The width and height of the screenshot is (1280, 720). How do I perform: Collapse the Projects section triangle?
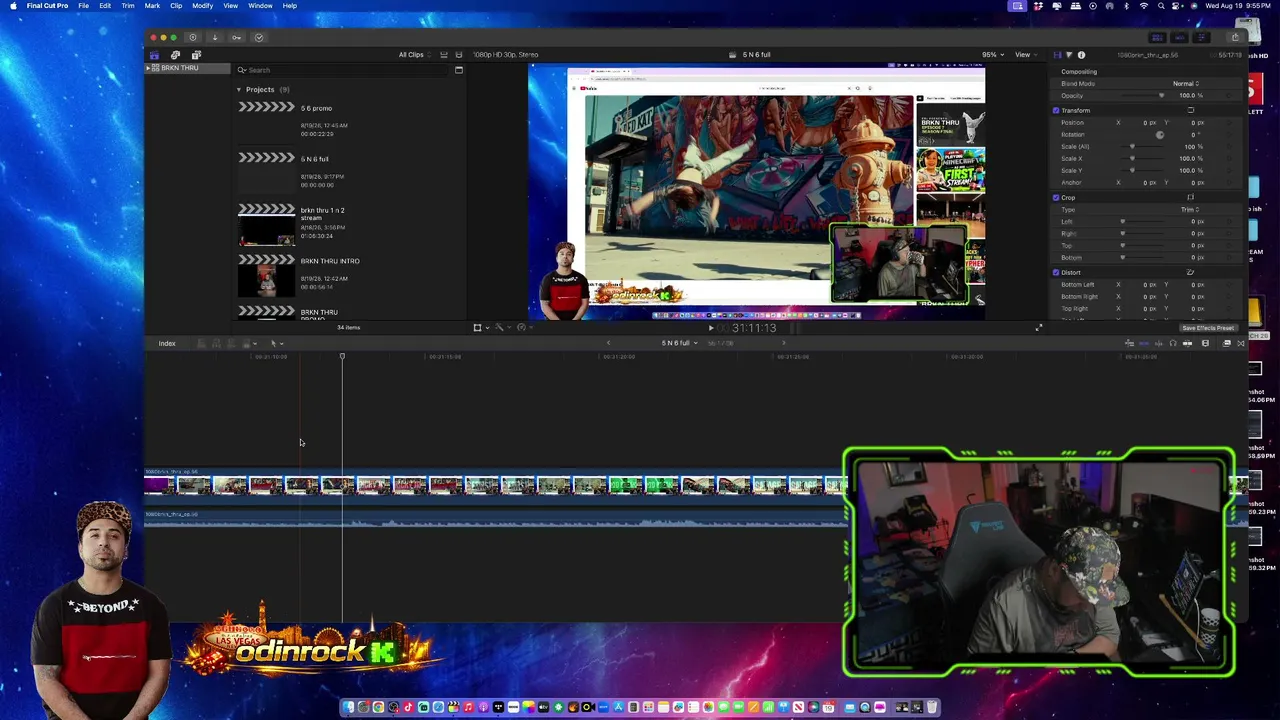[x=239, y=90]
